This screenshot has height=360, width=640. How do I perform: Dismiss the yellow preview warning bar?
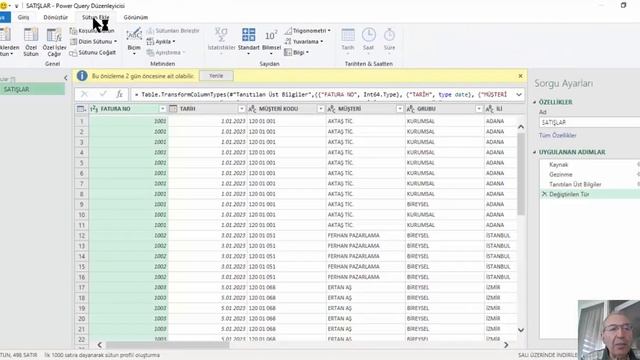[x=520, y=76]
